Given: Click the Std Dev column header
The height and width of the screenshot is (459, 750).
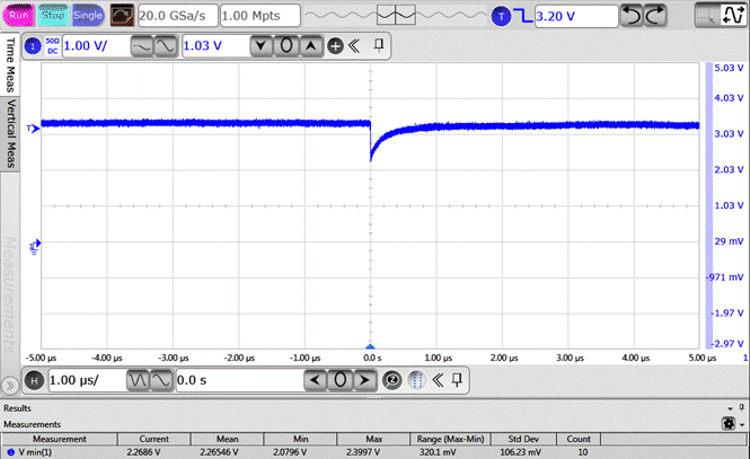Looking at the screenshot, I should (523, 439).
